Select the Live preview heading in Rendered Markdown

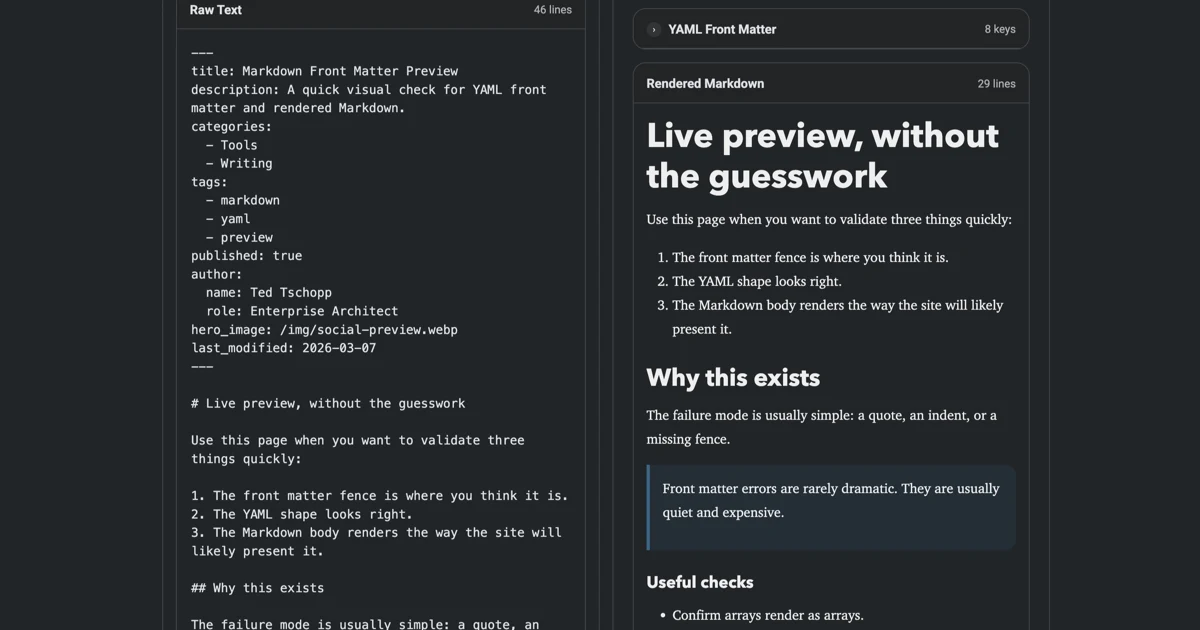point(820,155)
